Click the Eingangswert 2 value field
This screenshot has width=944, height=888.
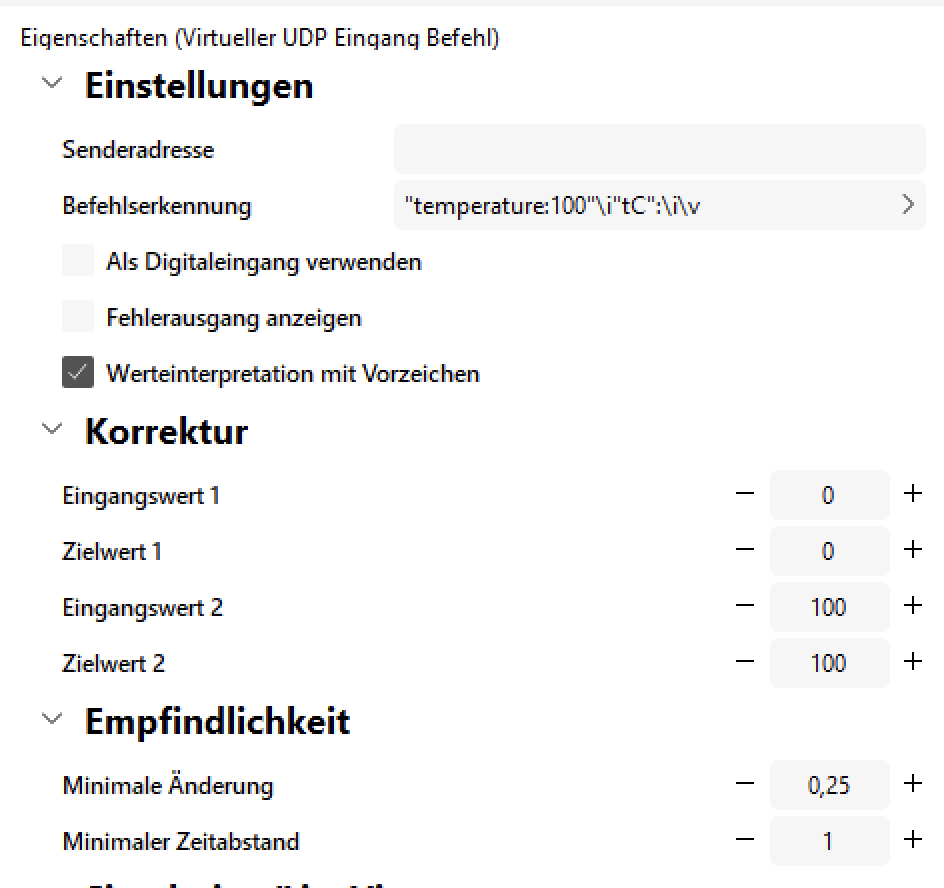pos(830,607)
